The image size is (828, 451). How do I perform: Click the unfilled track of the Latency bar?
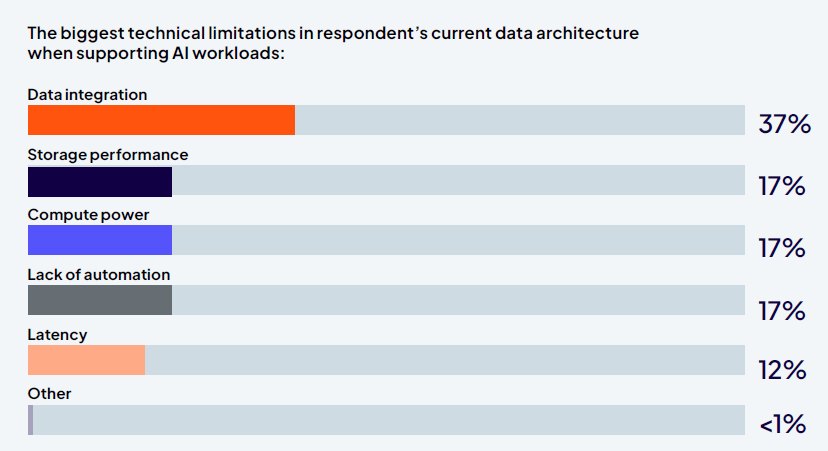[x=445, y=360]
